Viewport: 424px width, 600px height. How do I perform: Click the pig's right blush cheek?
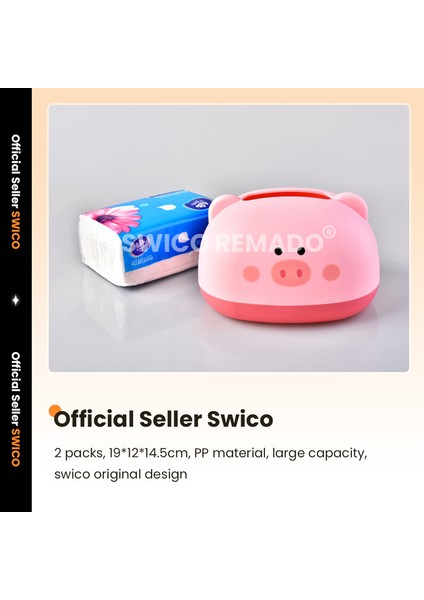tap(331, 272)
